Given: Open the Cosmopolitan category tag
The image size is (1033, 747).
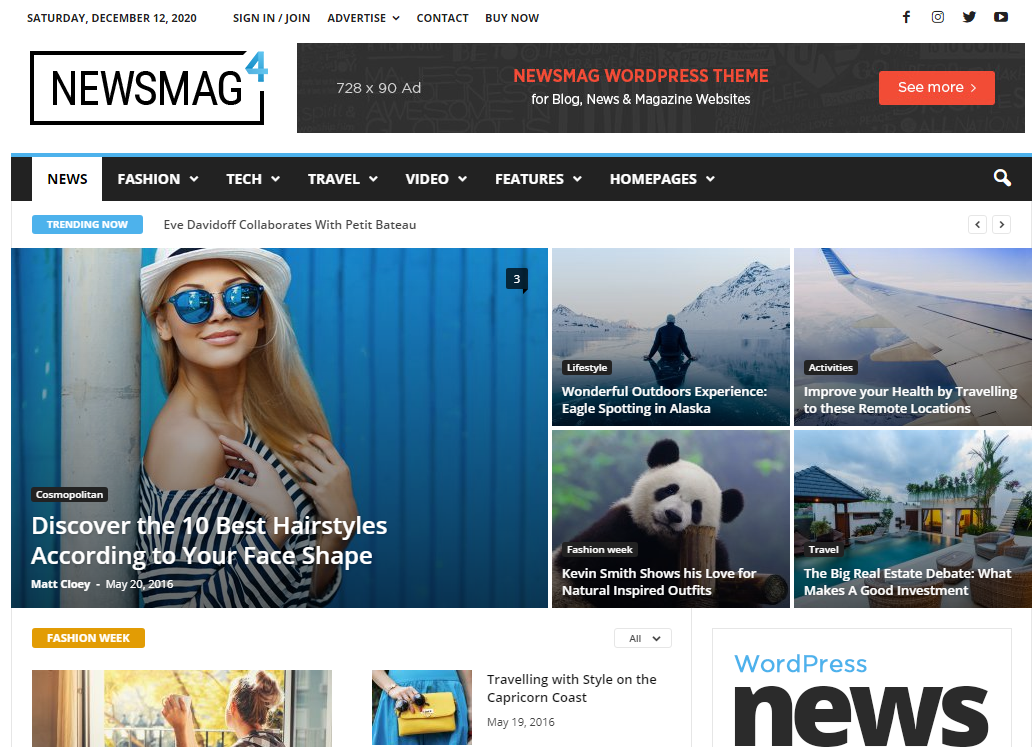Looking at the screenshot, I should [69, 494].
